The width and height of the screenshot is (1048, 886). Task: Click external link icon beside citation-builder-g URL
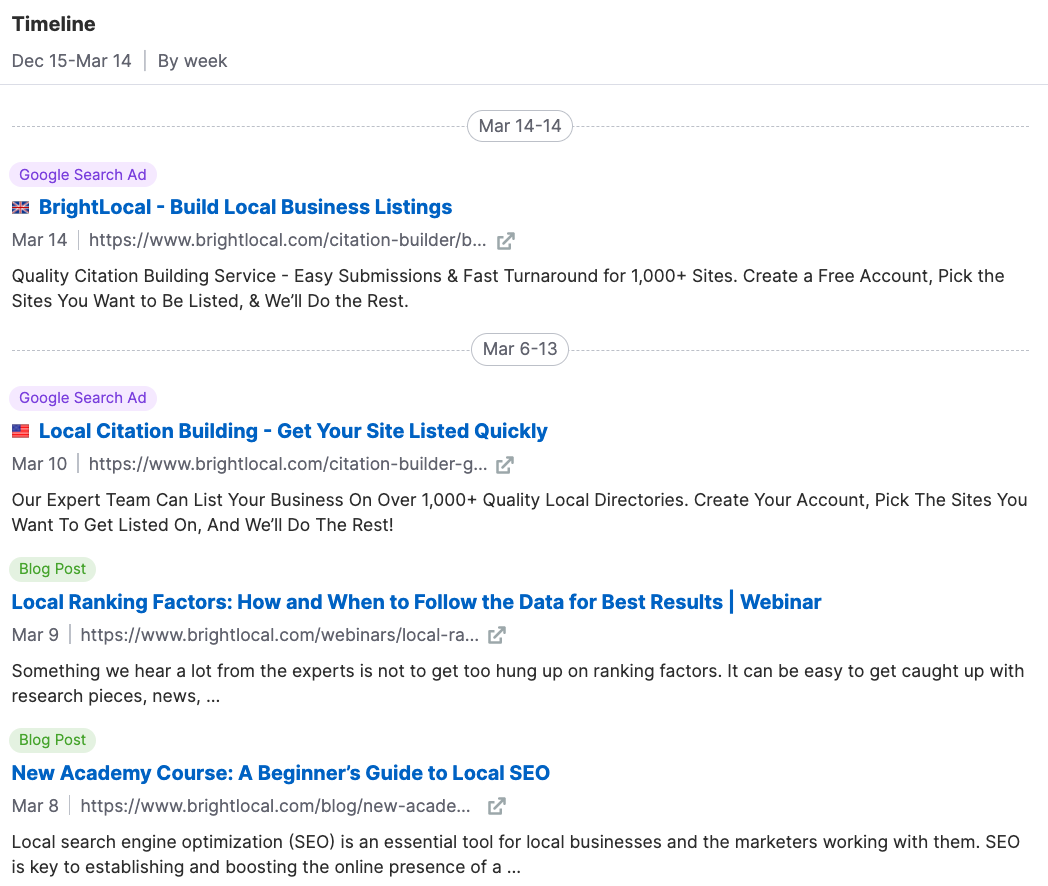coord(506,465)
